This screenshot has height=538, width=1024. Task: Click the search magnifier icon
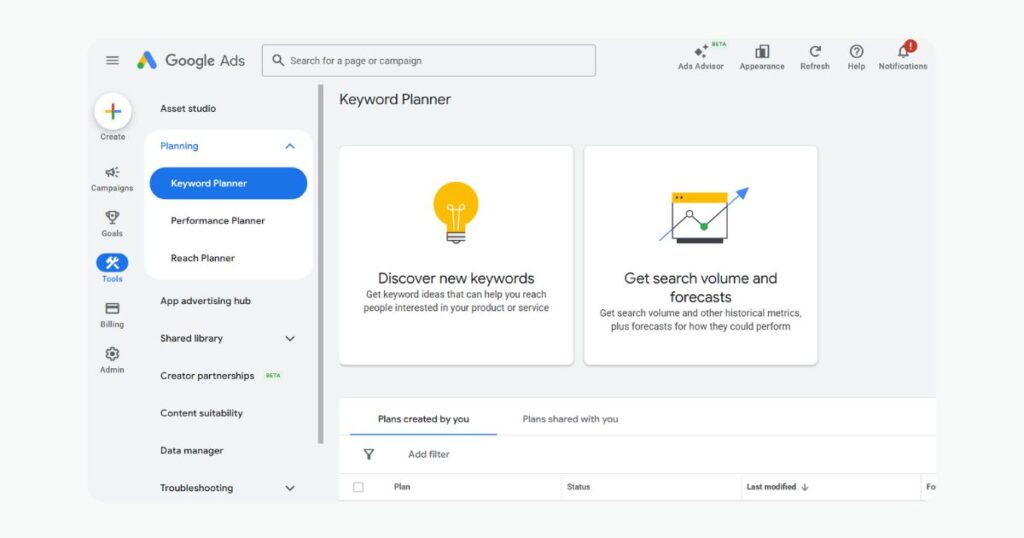(278, 60)
